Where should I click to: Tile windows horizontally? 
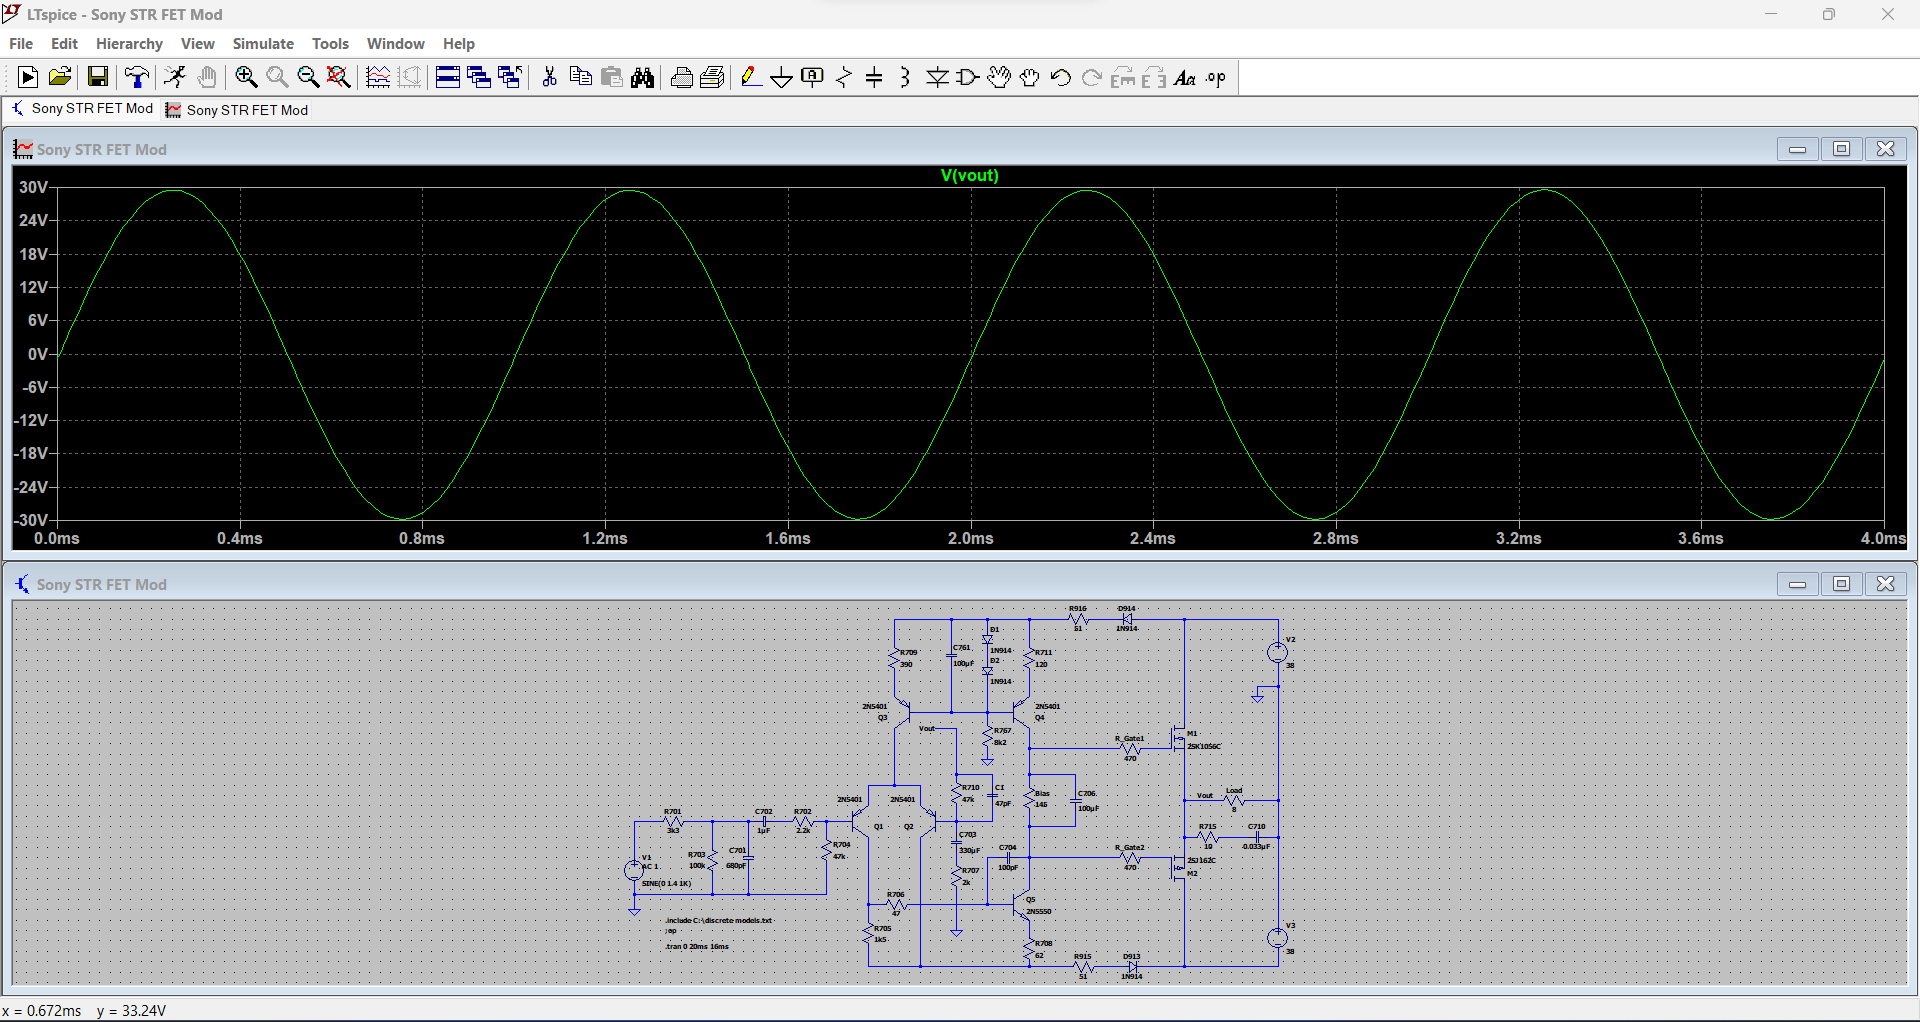click(448, 77)
